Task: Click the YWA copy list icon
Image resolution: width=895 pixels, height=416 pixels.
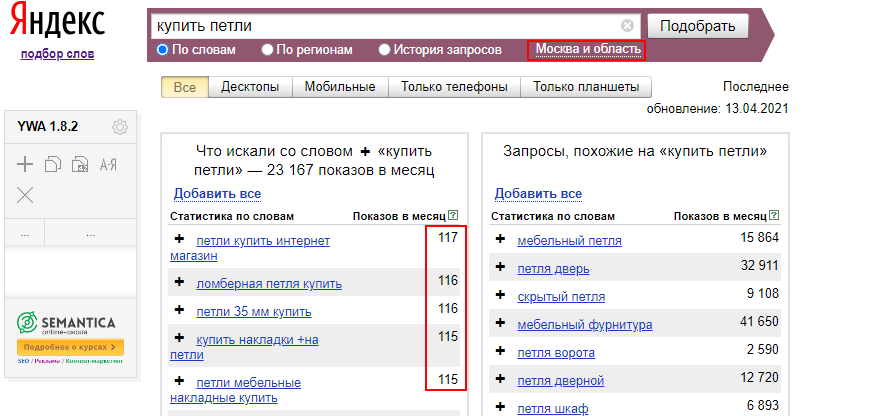Action: click(x=53, y=164)
